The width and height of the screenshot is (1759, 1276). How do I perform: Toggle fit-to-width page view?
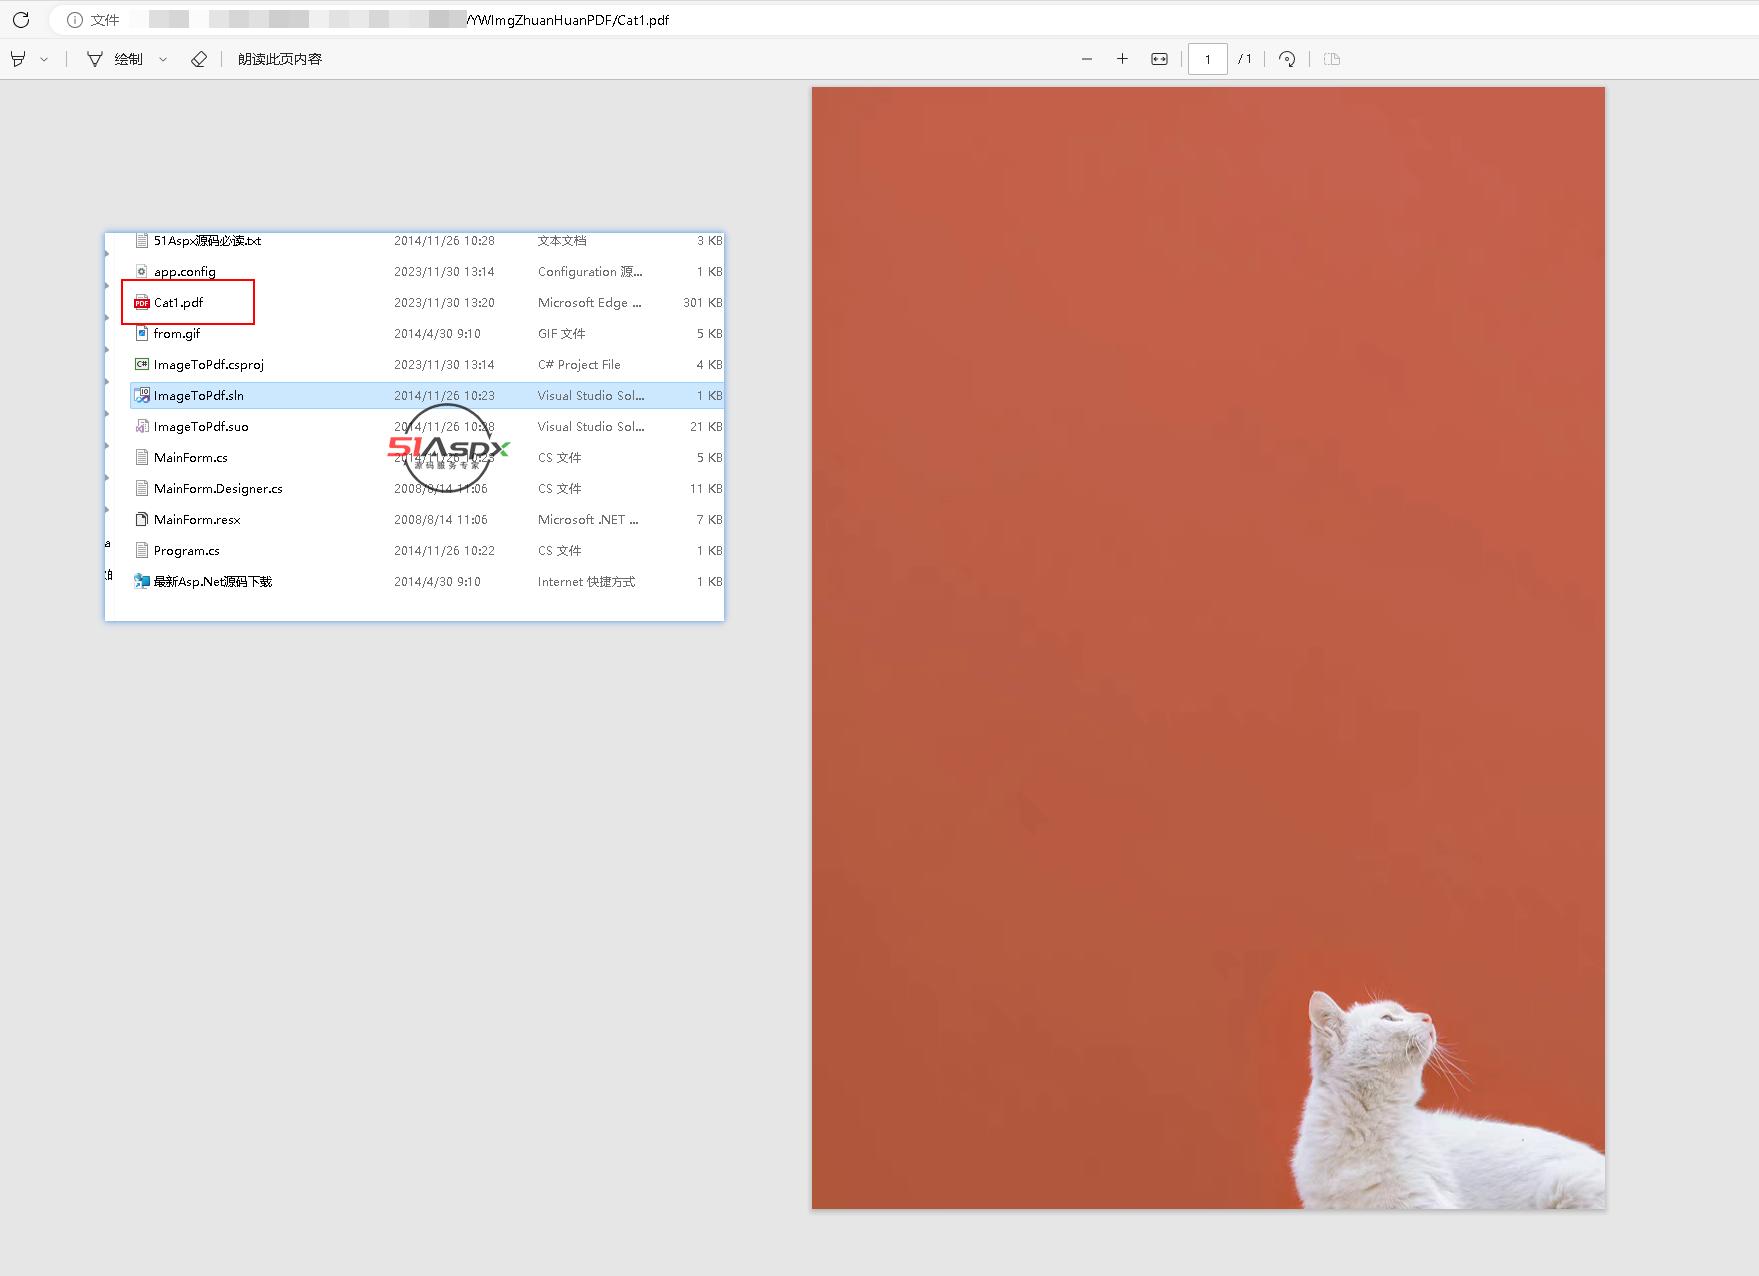coord(1159,59)
